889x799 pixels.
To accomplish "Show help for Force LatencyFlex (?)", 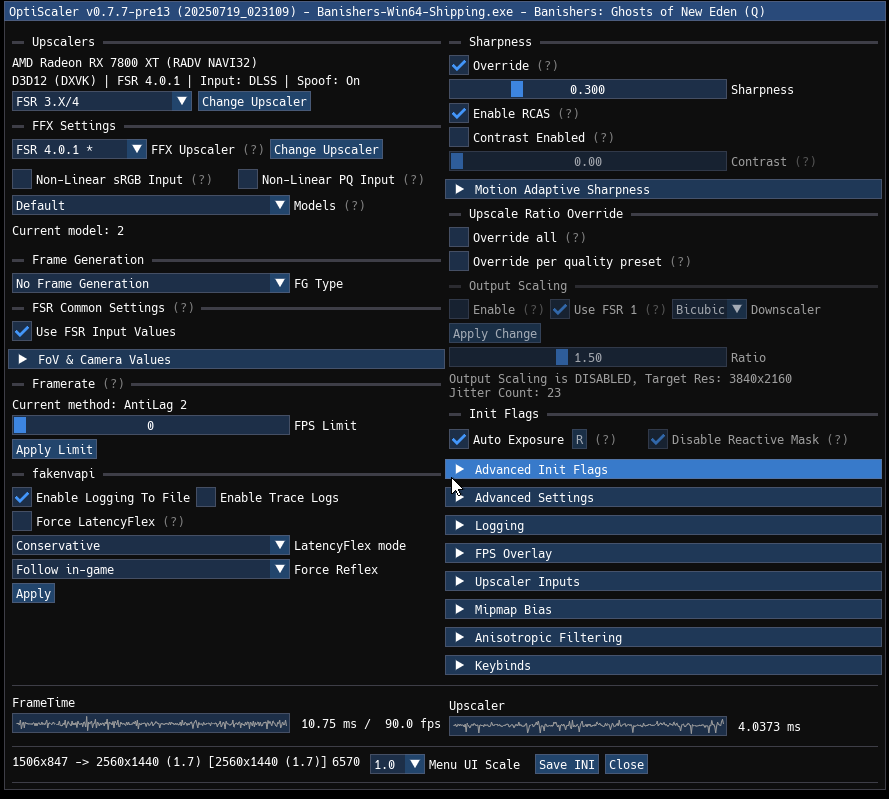I will [173, 521].
